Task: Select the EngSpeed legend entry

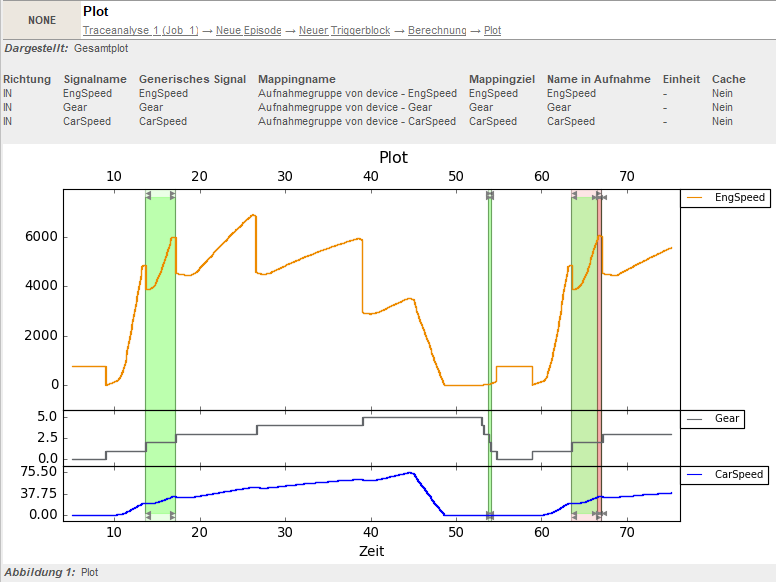Action: click(x=725, y=198)
